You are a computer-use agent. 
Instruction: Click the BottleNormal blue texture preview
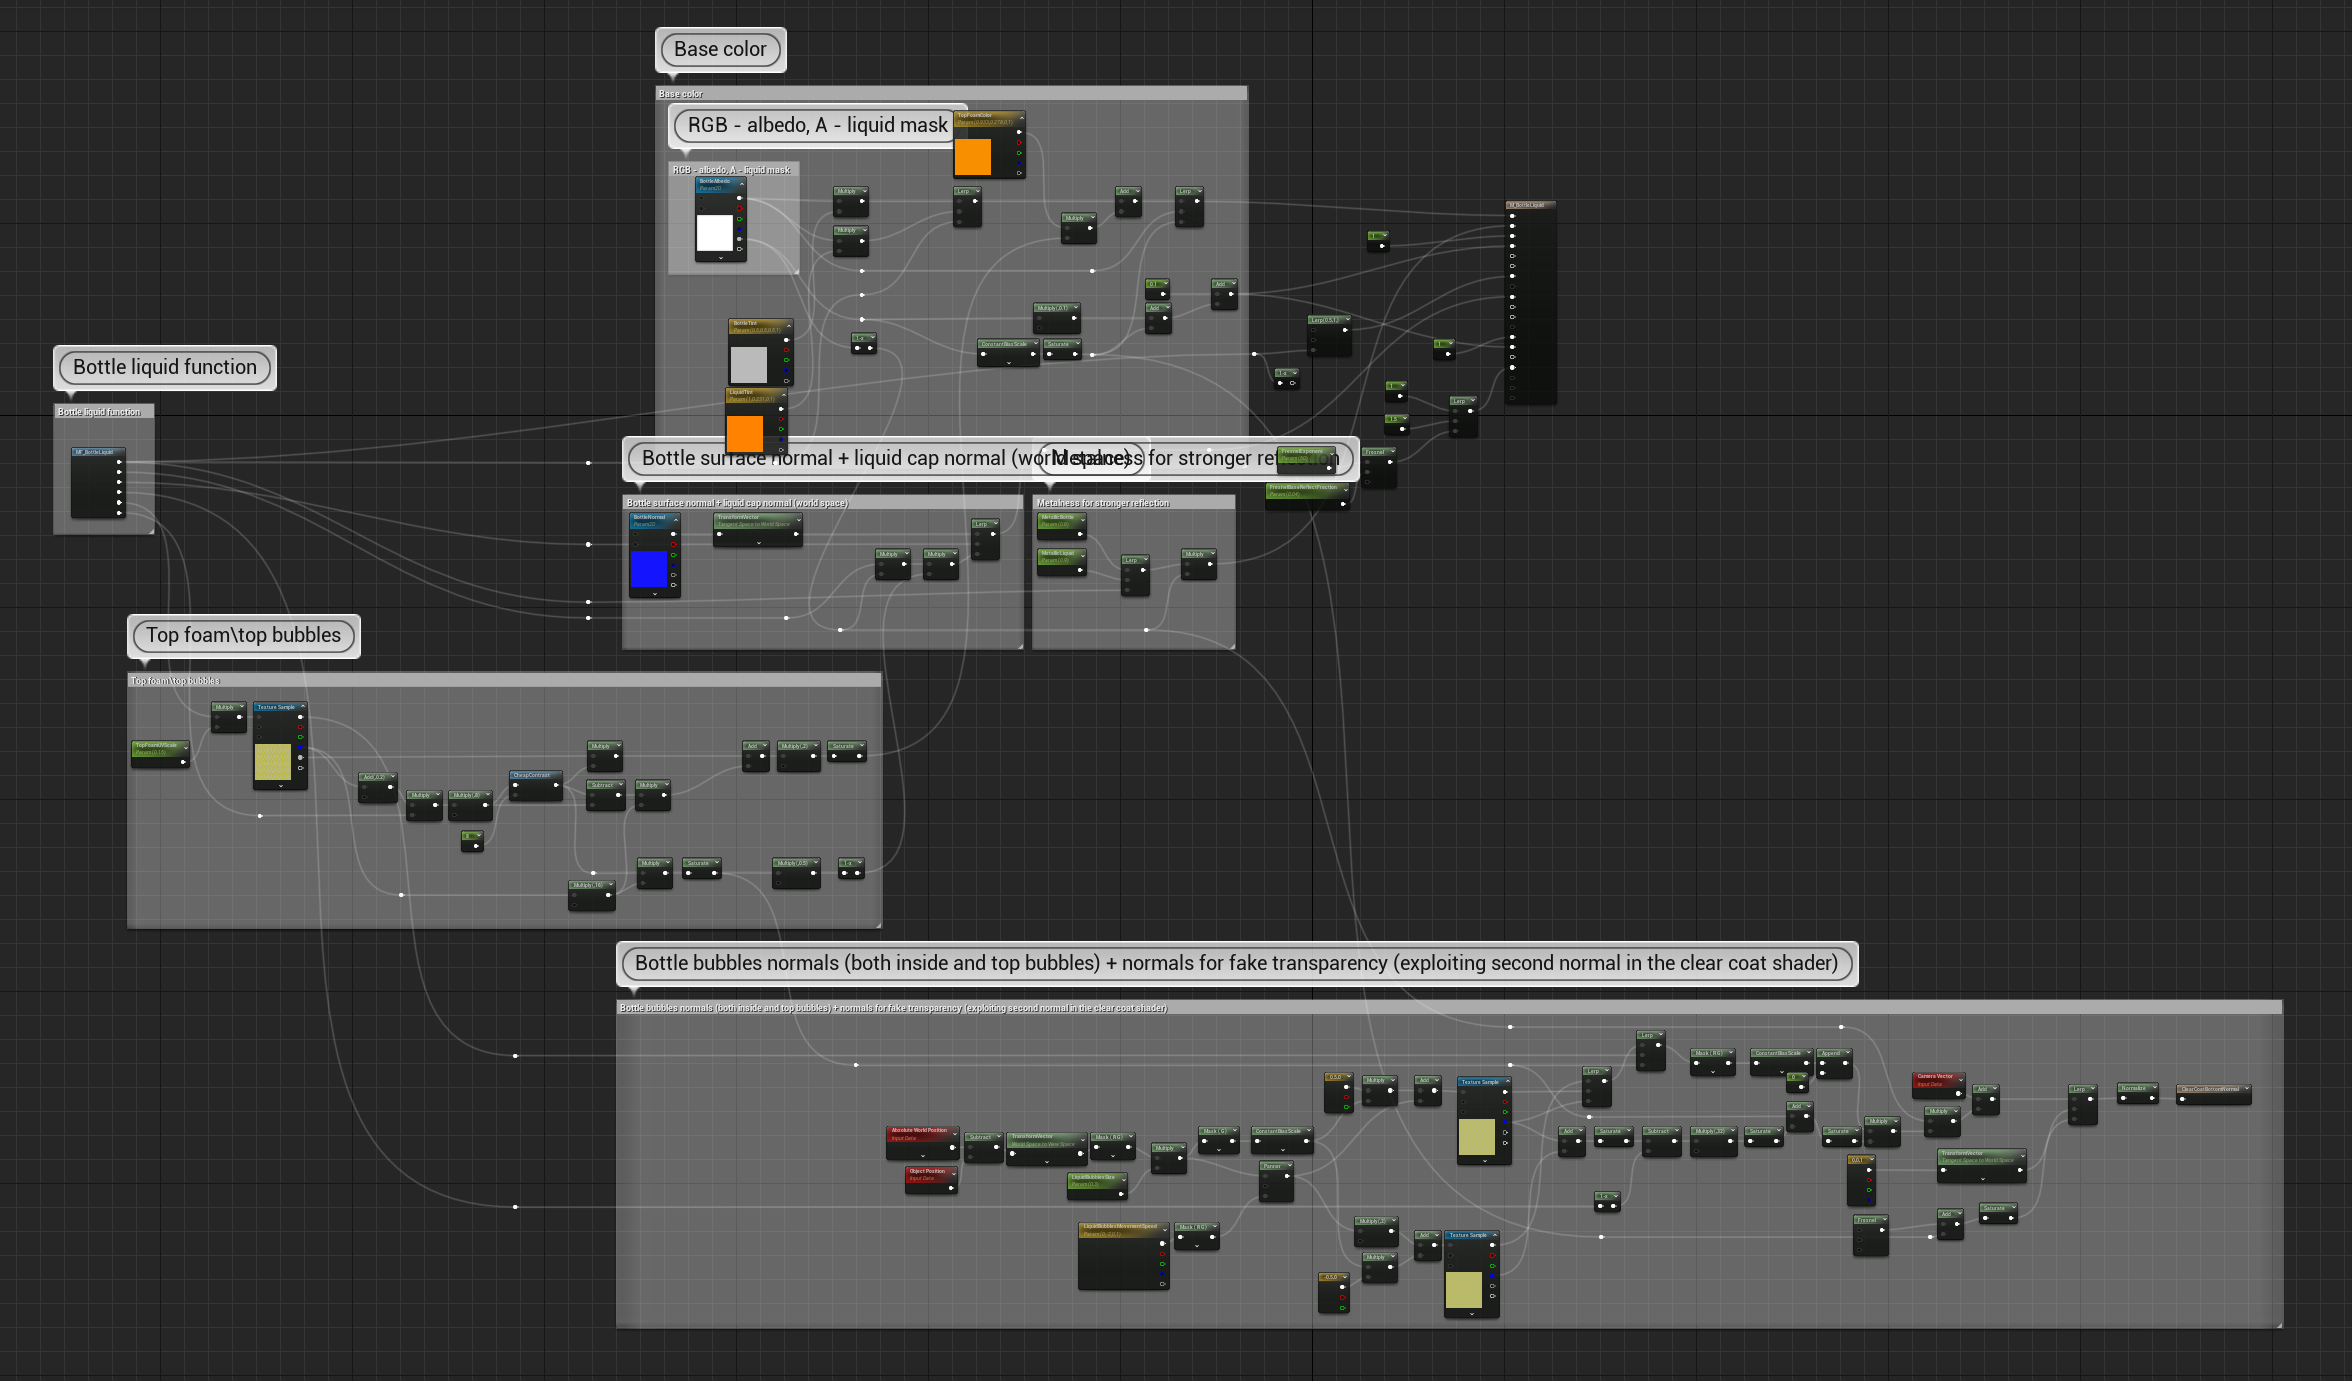648,569
